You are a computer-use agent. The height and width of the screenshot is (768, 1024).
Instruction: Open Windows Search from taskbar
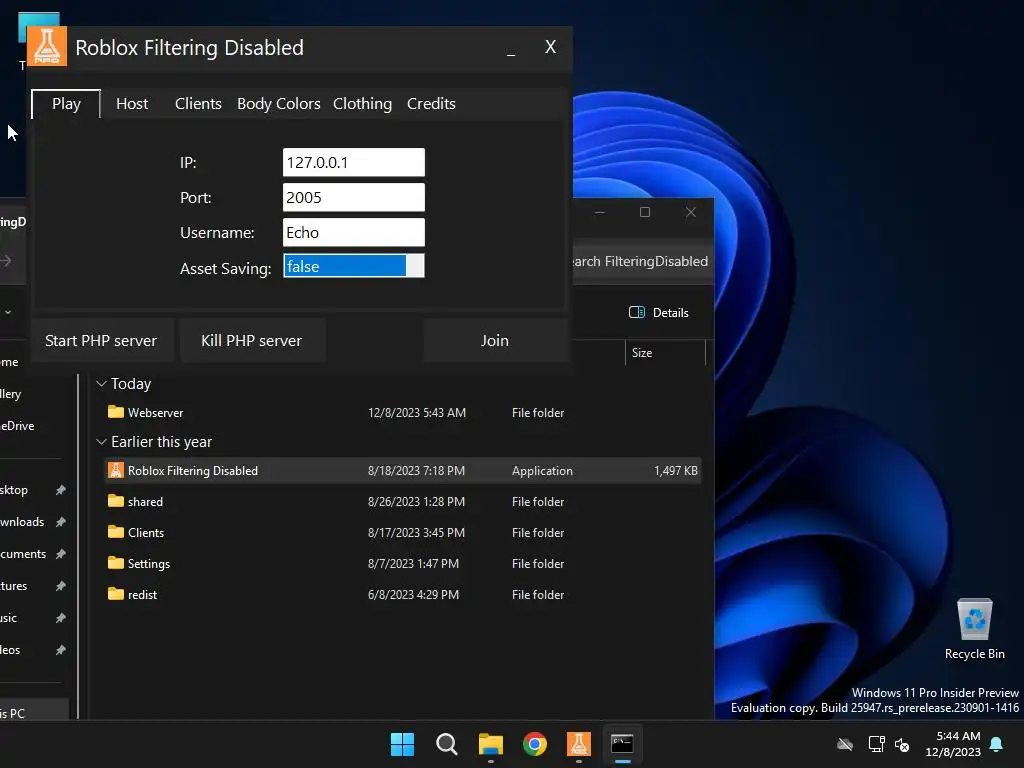447,744
